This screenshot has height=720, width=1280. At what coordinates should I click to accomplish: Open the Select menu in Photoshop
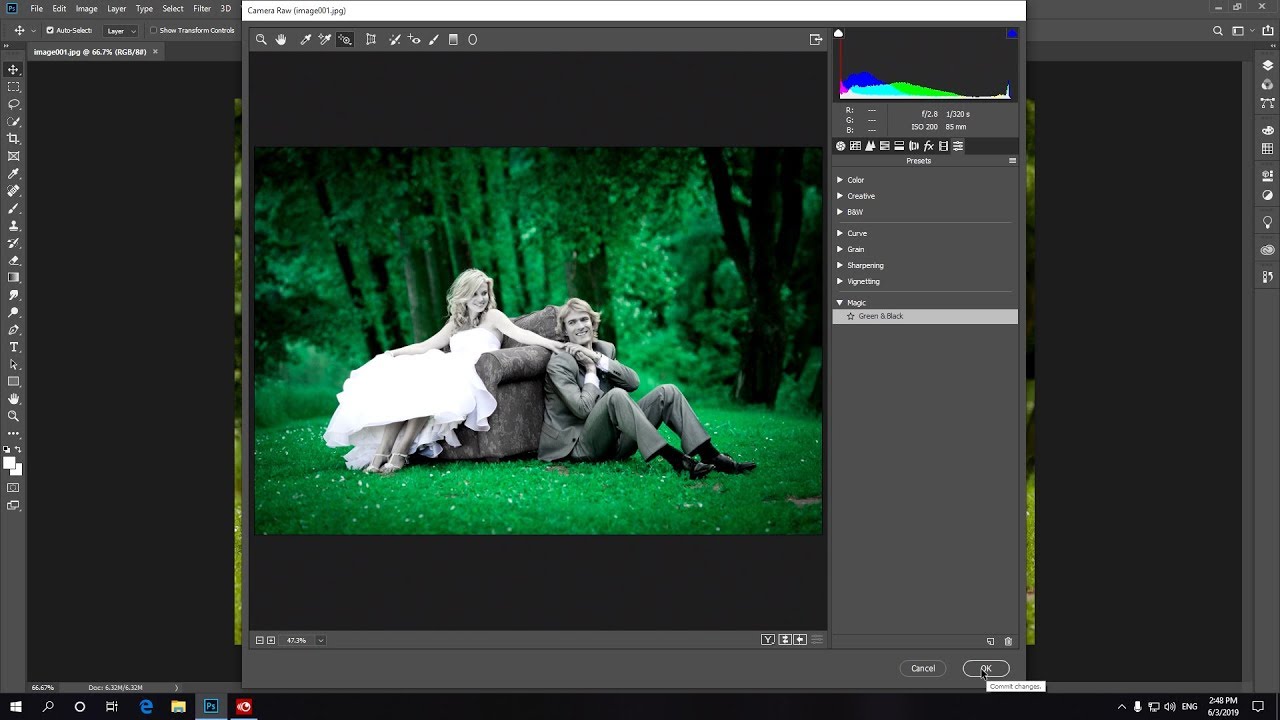(x=173, y=9)
